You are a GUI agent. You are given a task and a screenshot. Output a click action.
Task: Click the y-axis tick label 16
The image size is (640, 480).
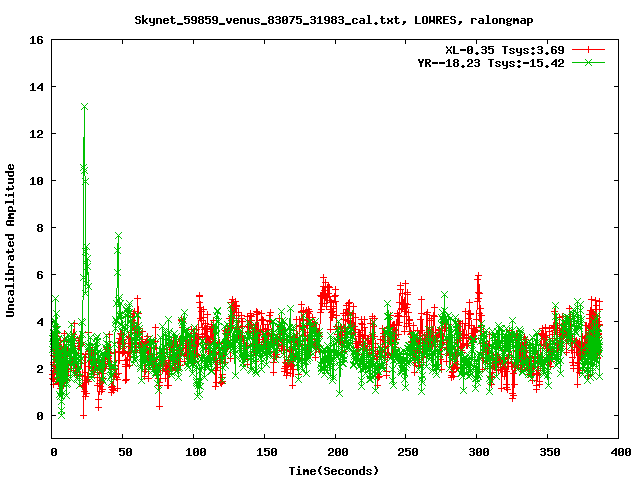click(36, 40)
